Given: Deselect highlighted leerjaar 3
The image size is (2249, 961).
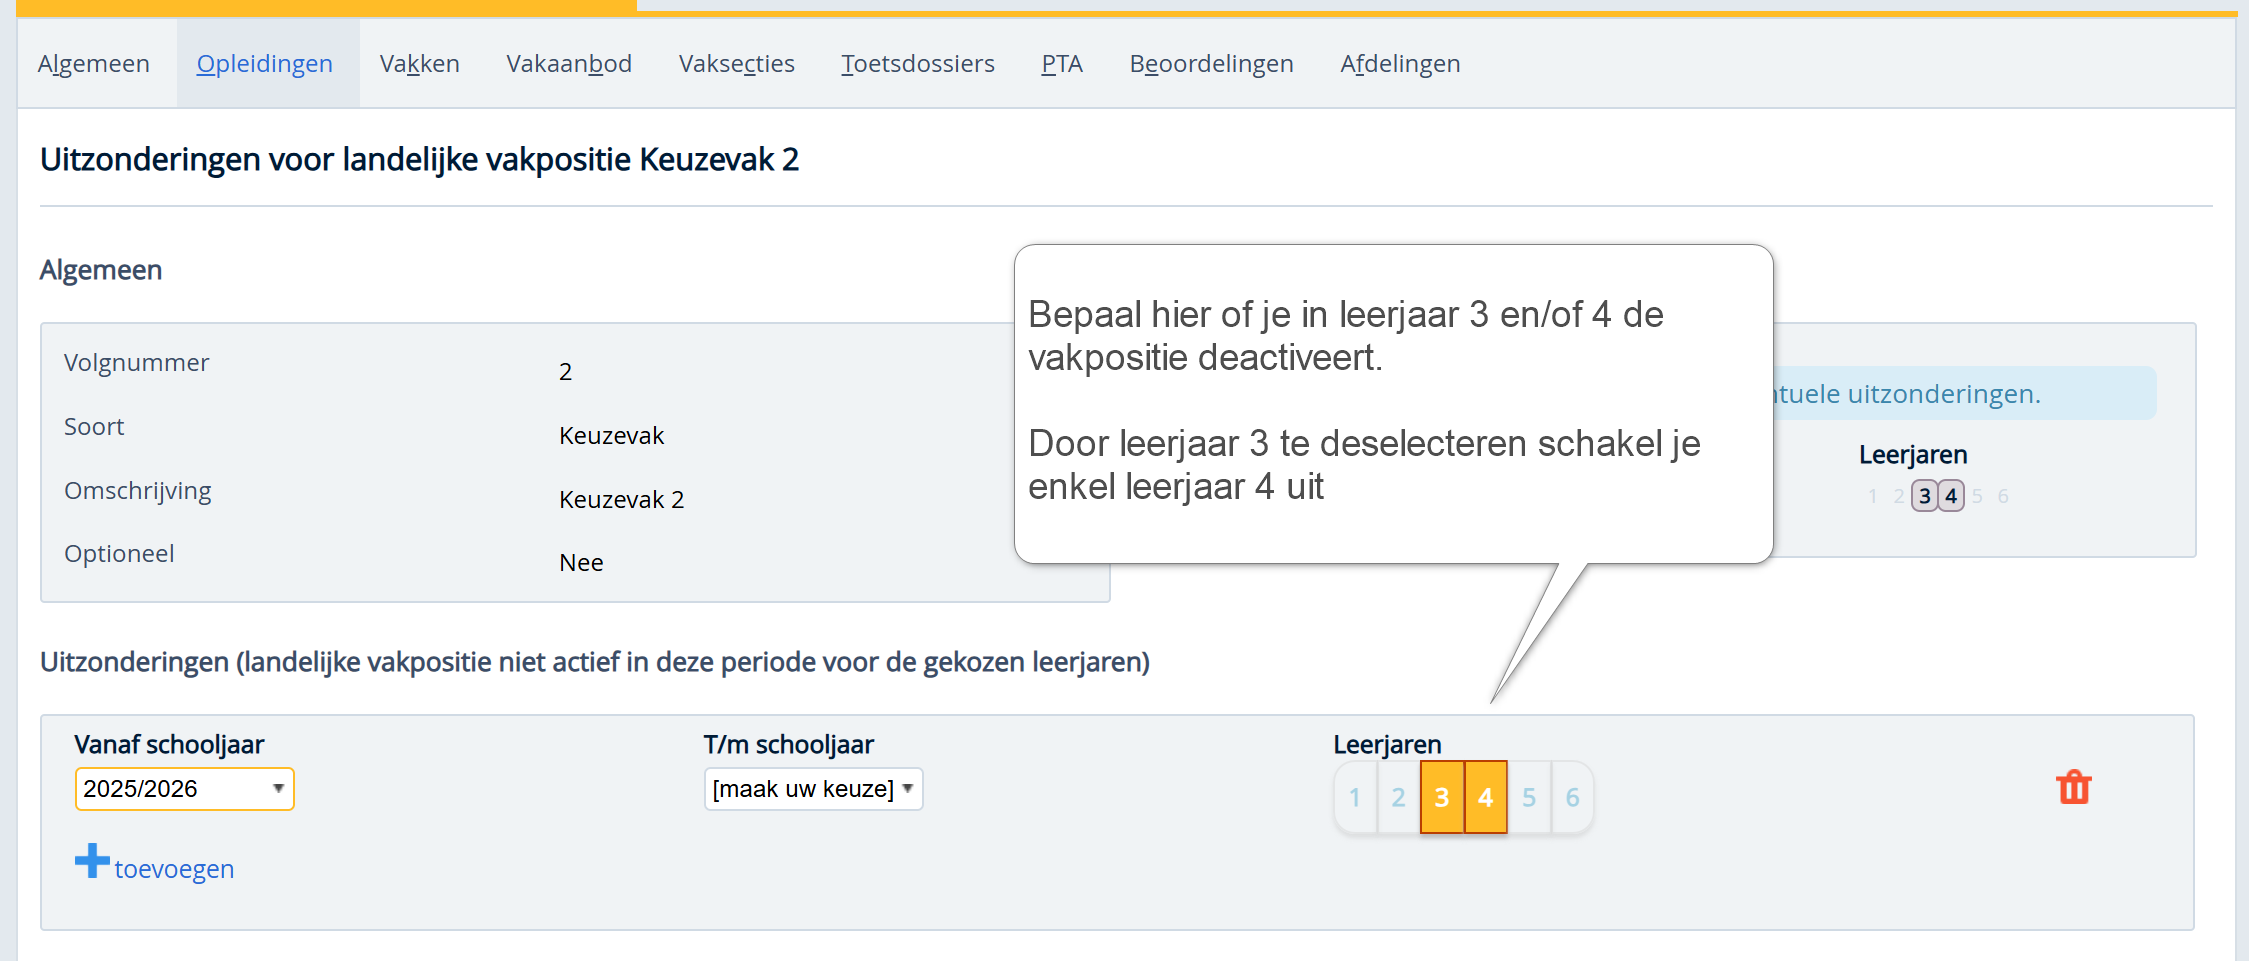Looking at the screenshot, I should coord(1441,797).
